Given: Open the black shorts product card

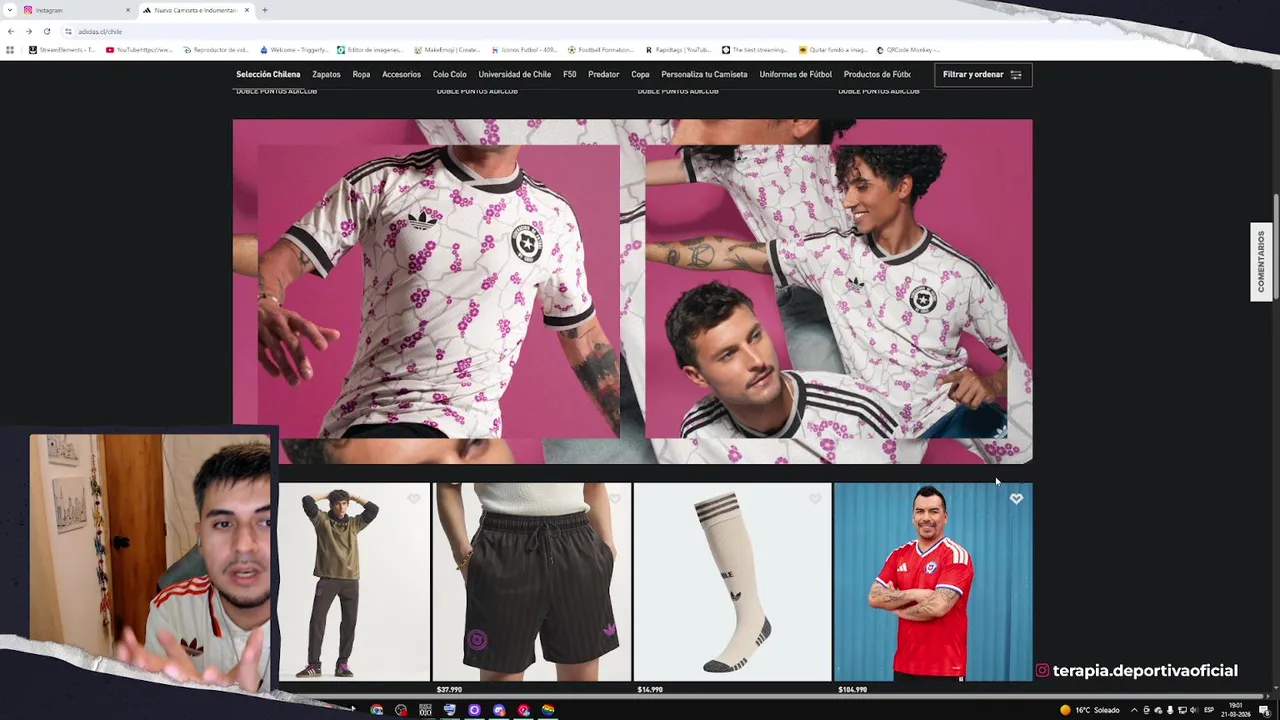Looking at the screenshot, I should (x=532, y=582).
